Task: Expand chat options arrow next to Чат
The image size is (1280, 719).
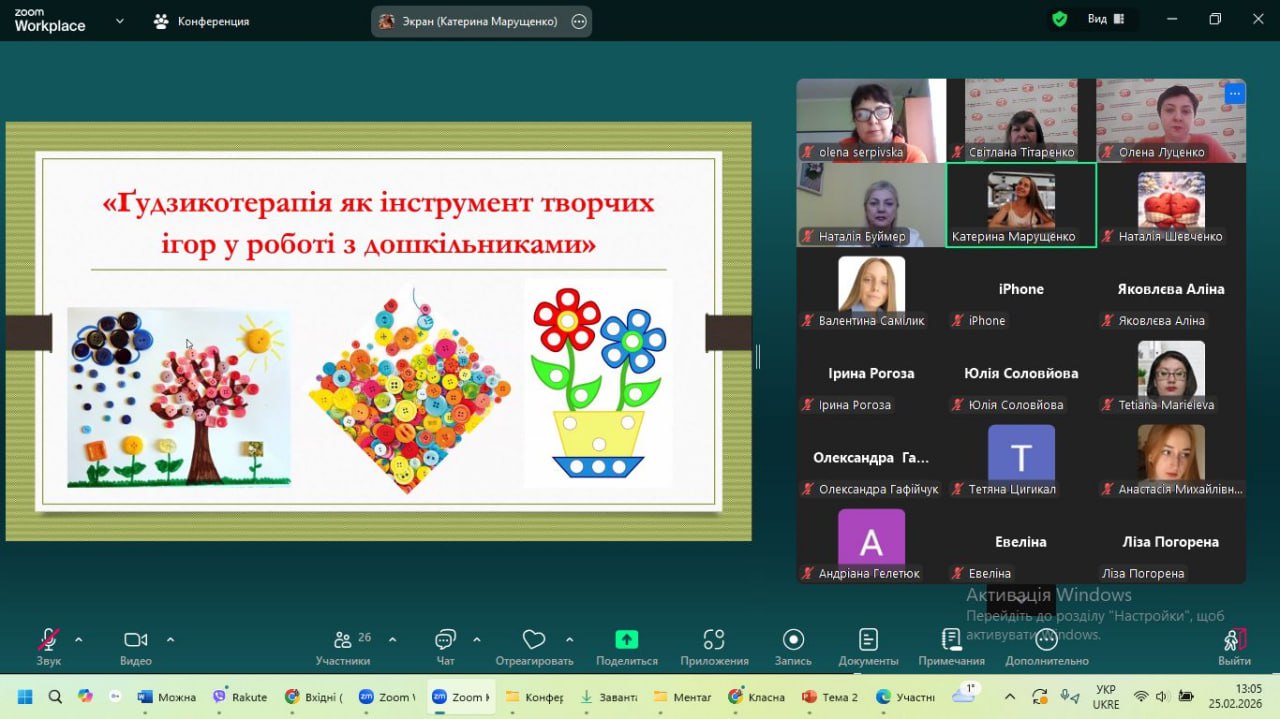Action: pos(476,640)
